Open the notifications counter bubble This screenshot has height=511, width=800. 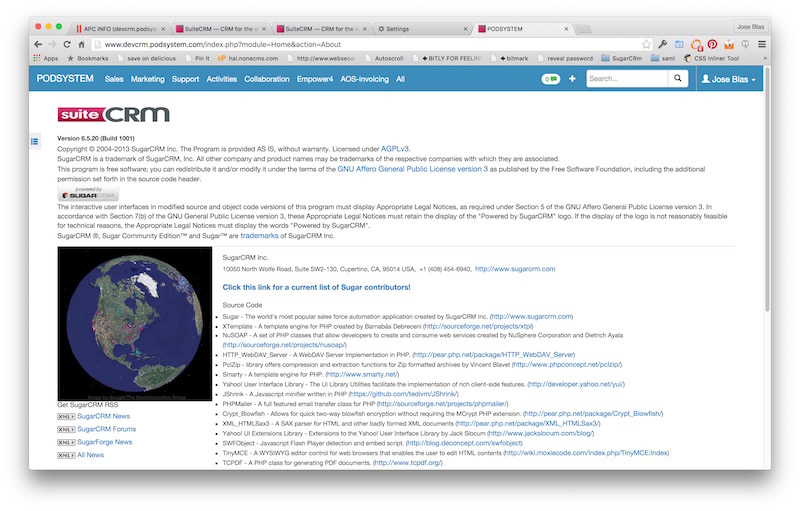pos(551,79)
